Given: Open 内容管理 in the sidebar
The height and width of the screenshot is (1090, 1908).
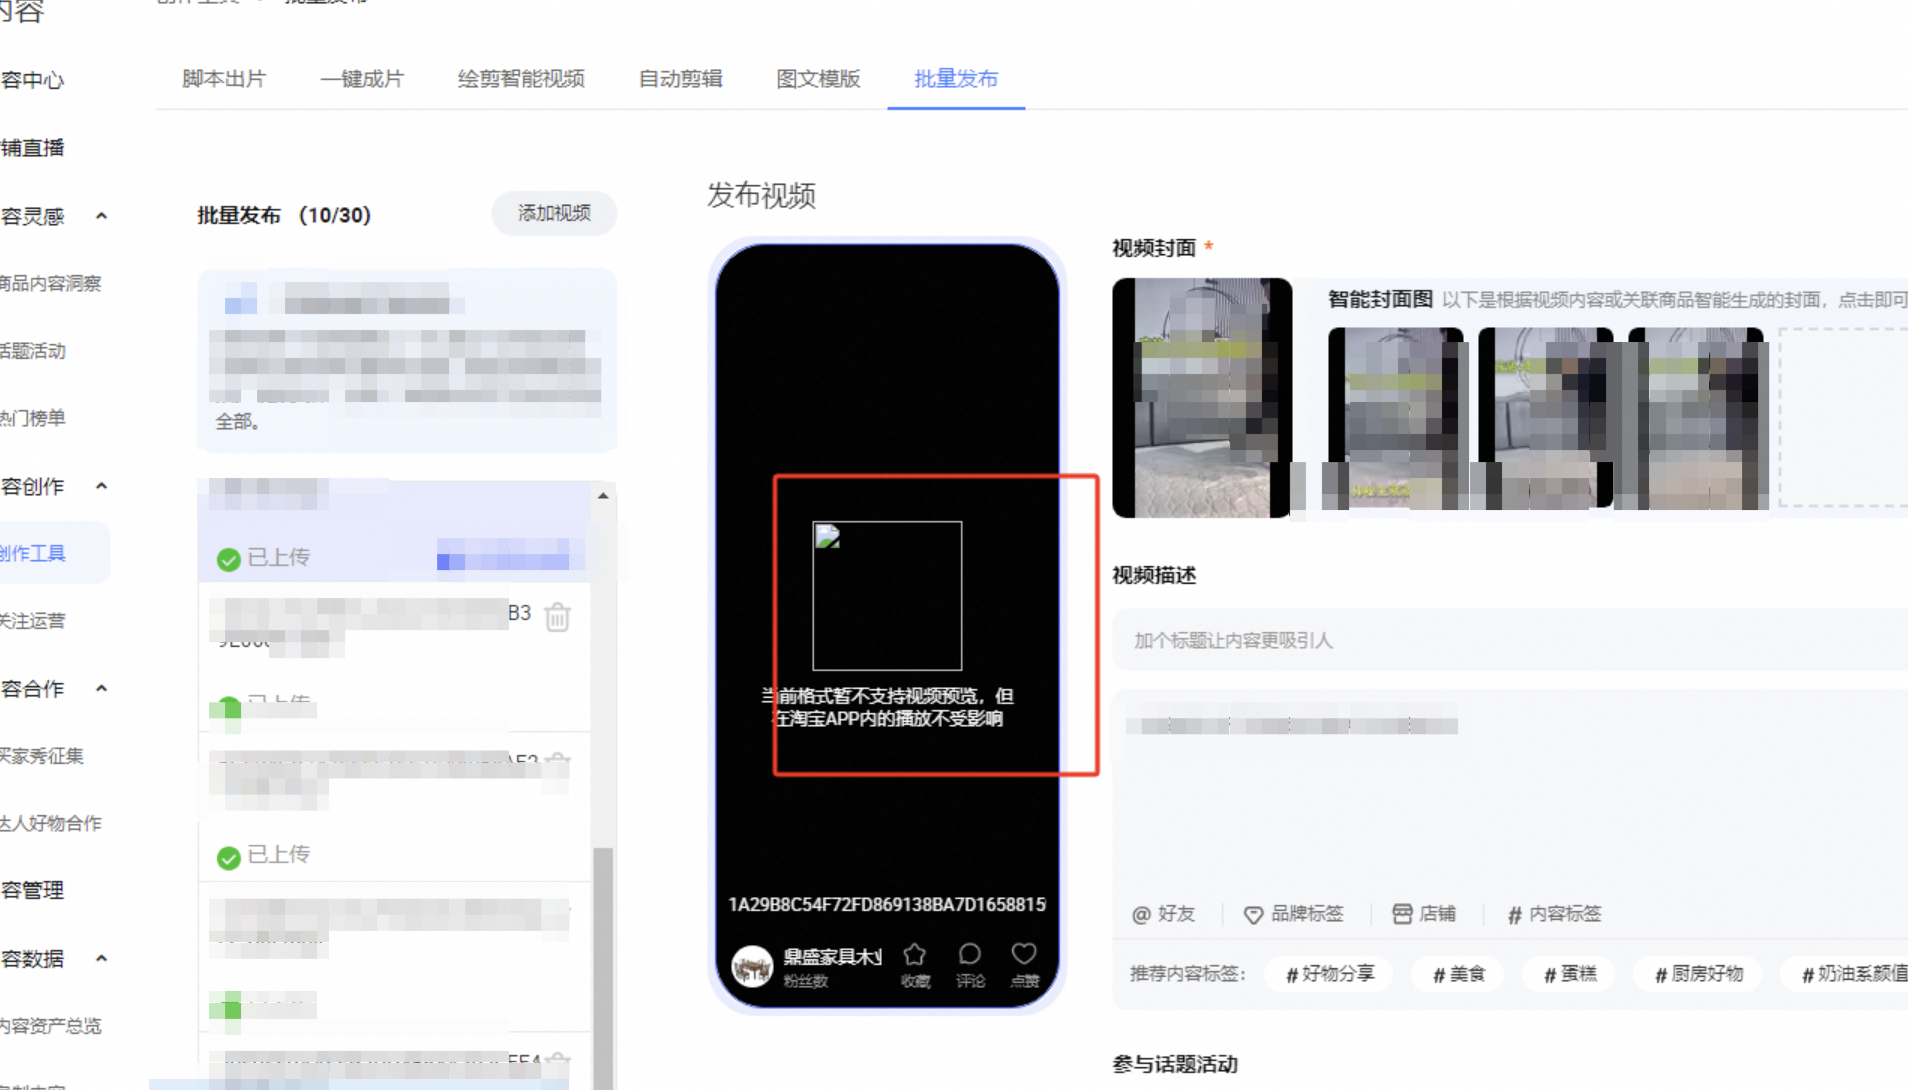Looking at the screenshot, I should [x=32, y=890].
